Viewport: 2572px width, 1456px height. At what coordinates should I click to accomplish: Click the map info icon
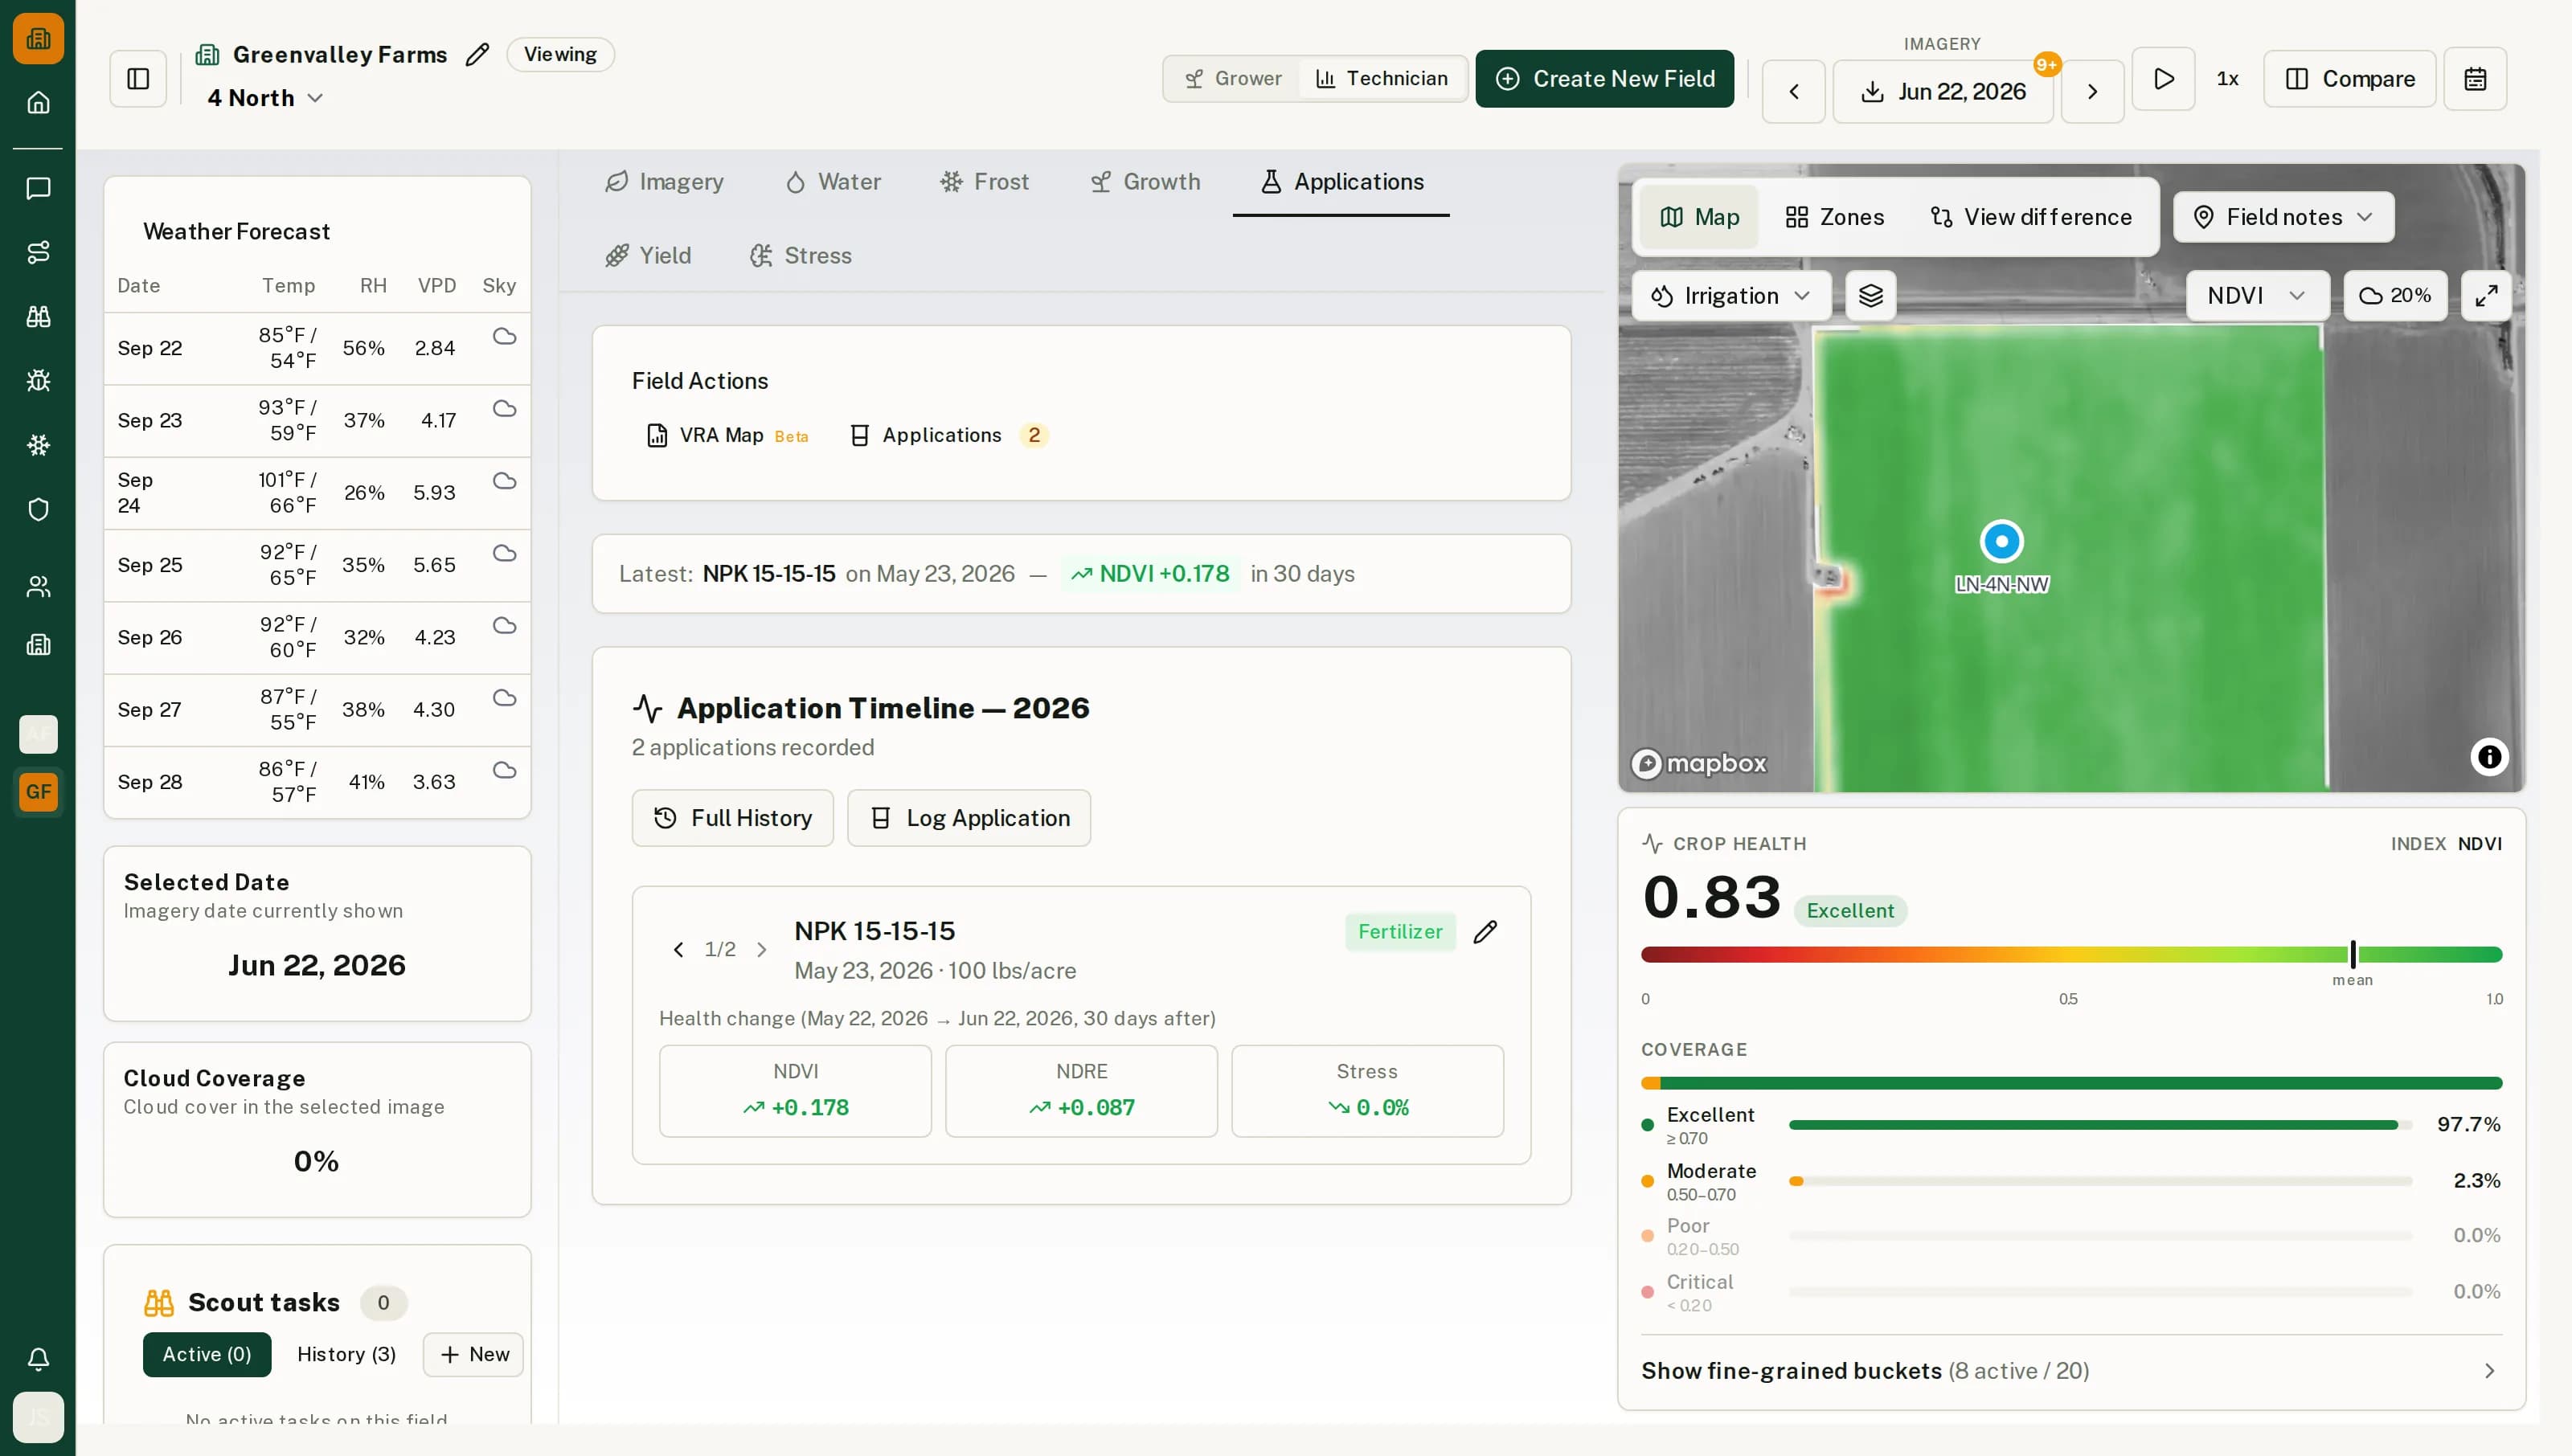point(2488,756)
